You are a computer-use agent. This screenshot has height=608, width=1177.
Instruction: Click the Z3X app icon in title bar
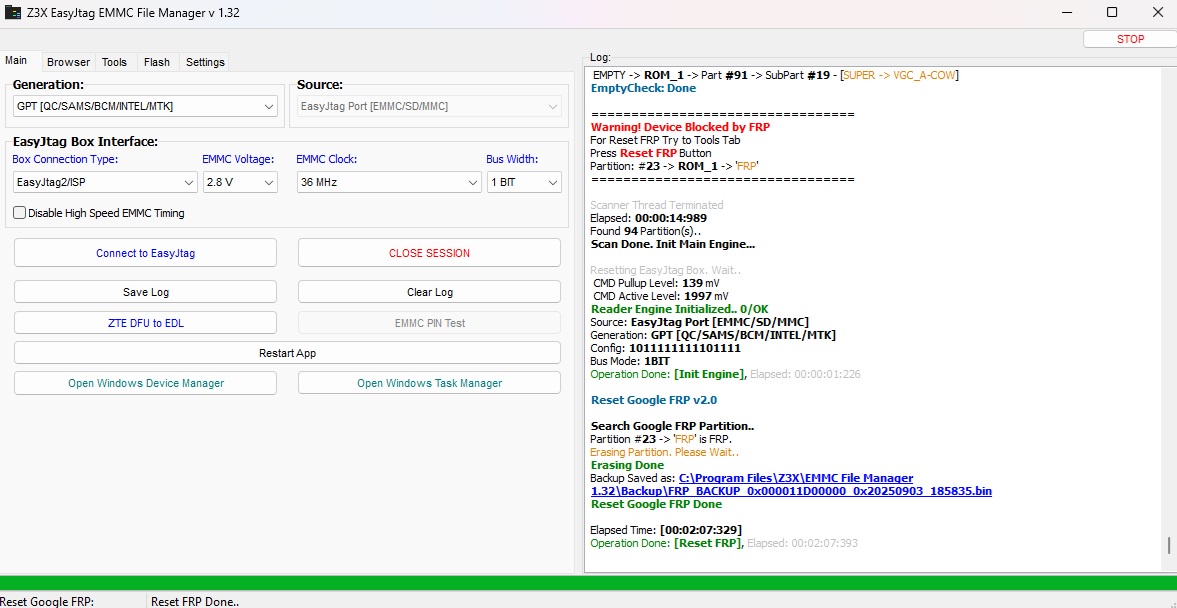pos(14,13)
